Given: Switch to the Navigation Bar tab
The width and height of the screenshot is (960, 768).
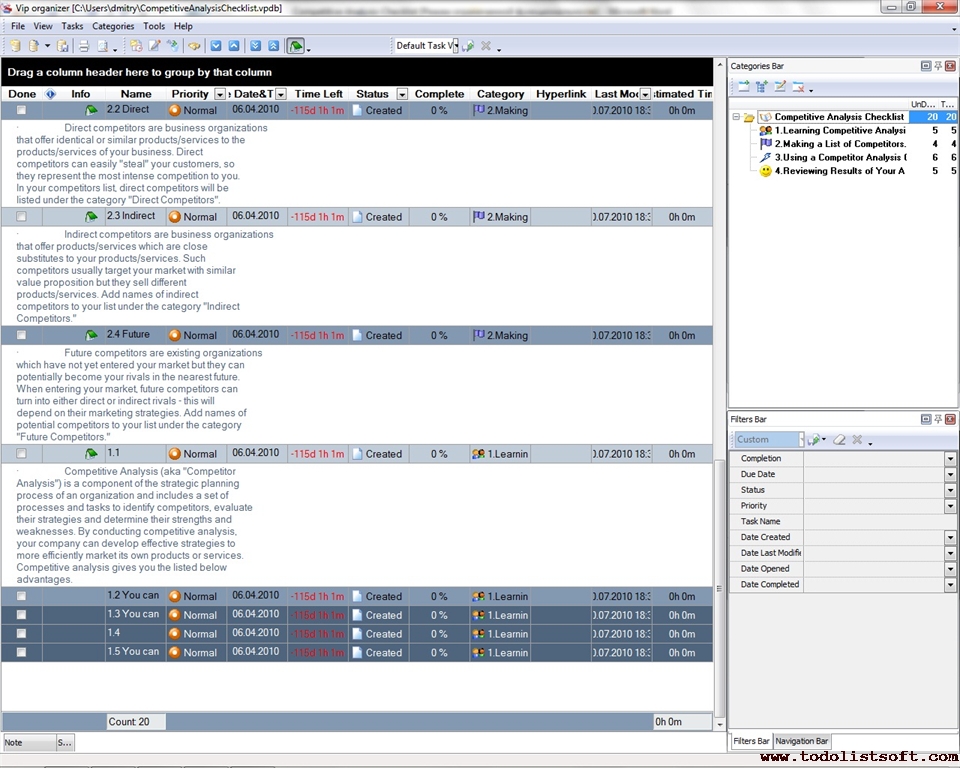Looking at the screenshot, I should 801,741.
